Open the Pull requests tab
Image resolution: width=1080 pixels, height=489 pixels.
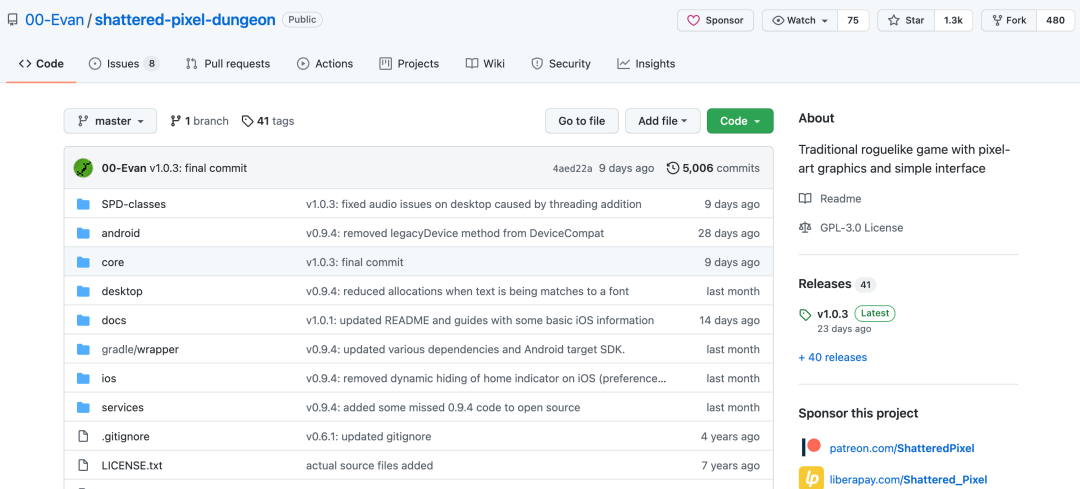click(x=228, y=63)
